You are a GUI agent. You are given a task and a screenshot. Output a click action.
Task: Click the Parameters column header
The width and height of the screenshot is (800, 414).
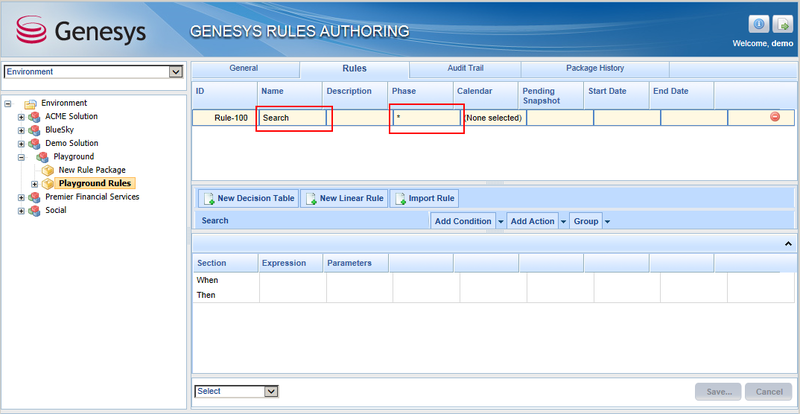pyautogui.click(x=356, y=263)
